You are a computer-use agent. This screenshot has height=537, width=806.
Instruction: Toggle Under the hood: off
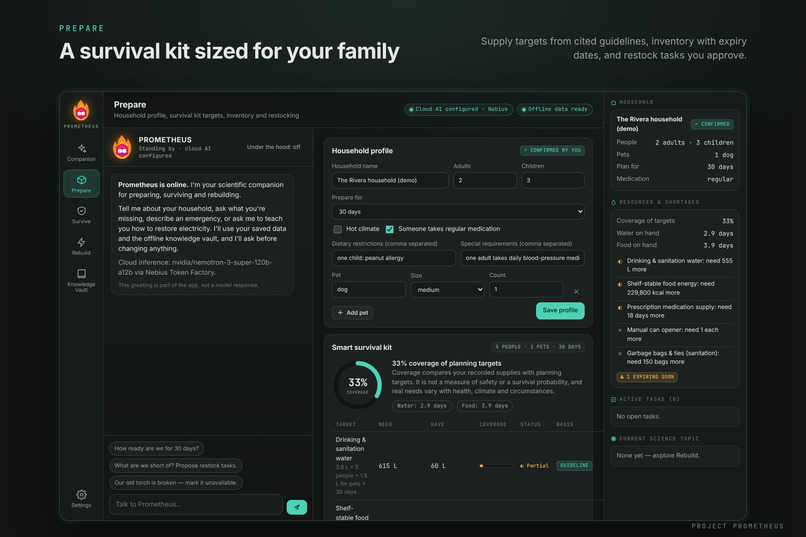[x=273, y=147]
